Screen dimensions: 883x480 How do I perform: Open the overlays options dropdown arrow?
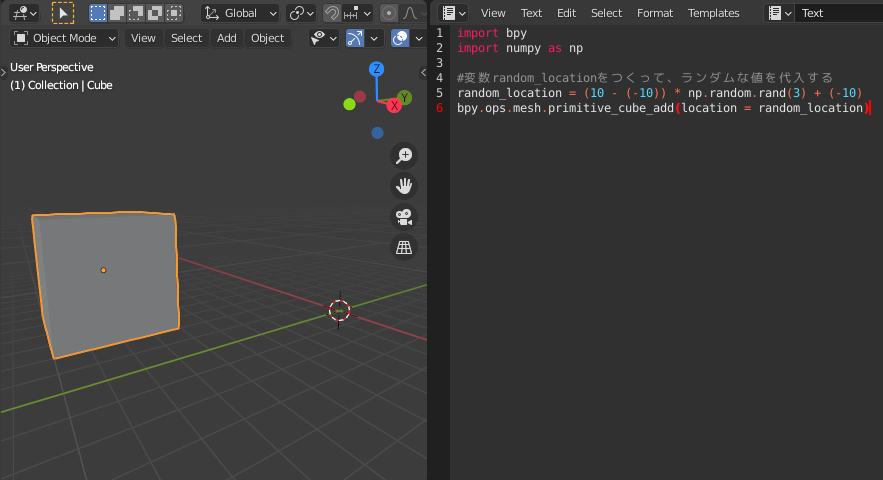click(419, 38)
